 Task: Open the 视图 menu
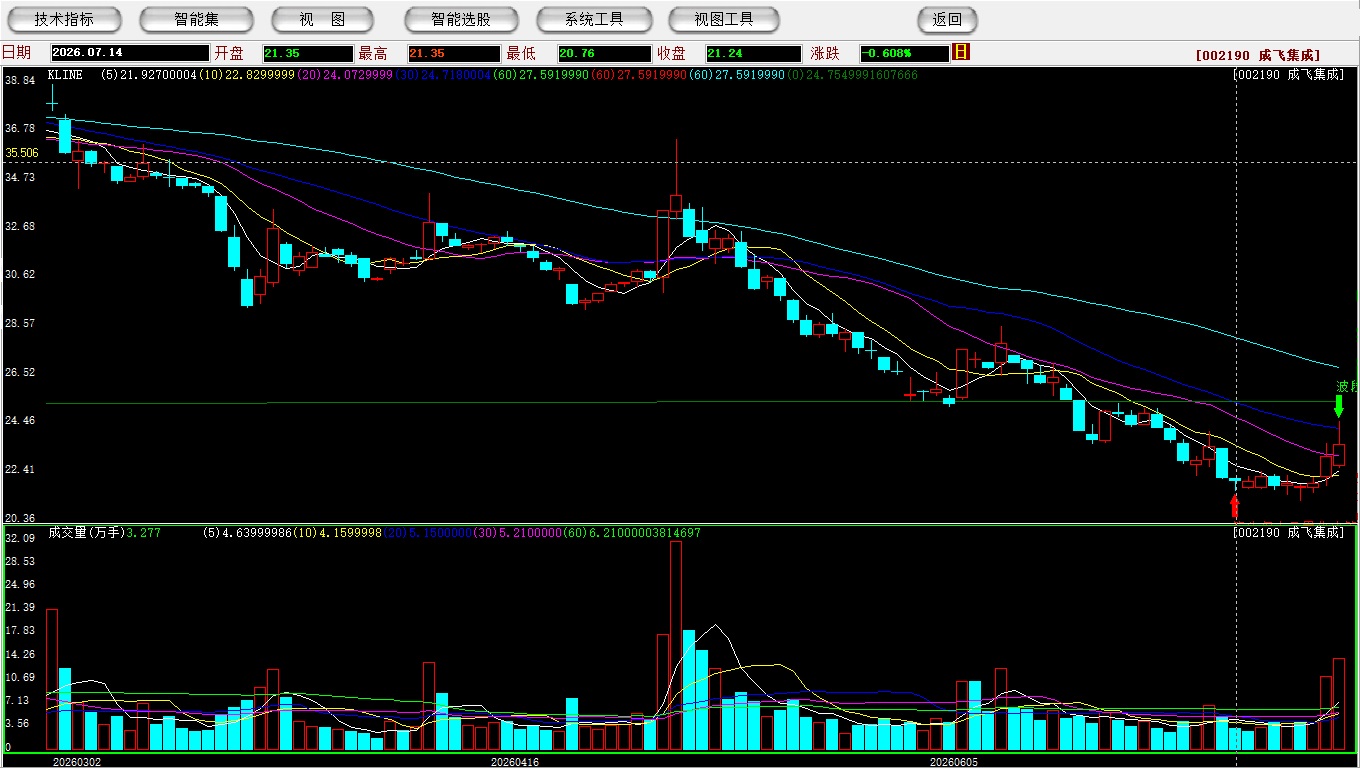coord(322,19)
